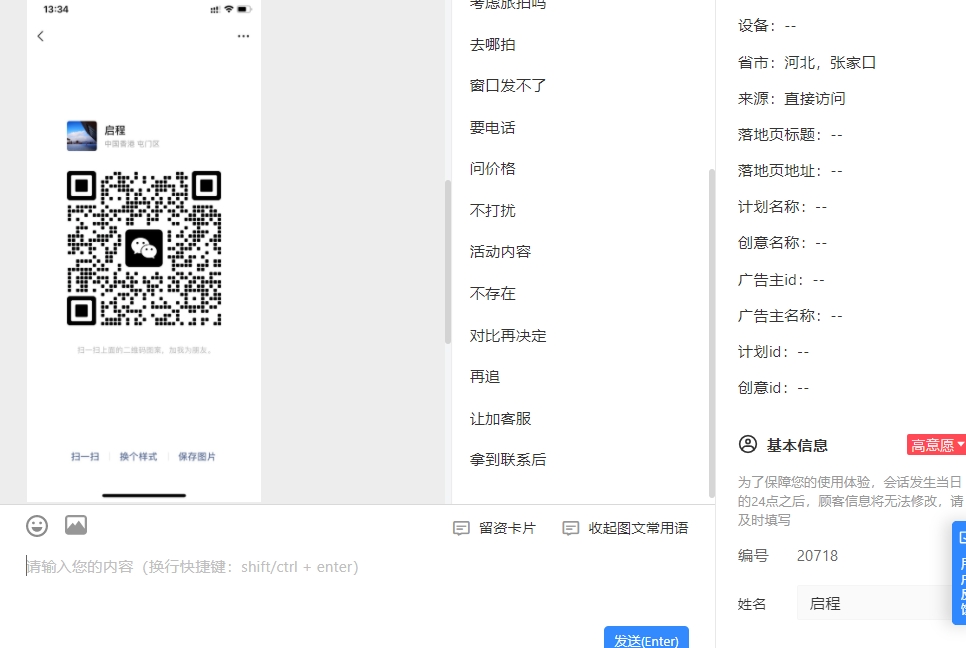Image resolution: width=966 pixels, height=648 pixels.
Task: Click the 启程 profile avatar
Action: tap(82, 136)
